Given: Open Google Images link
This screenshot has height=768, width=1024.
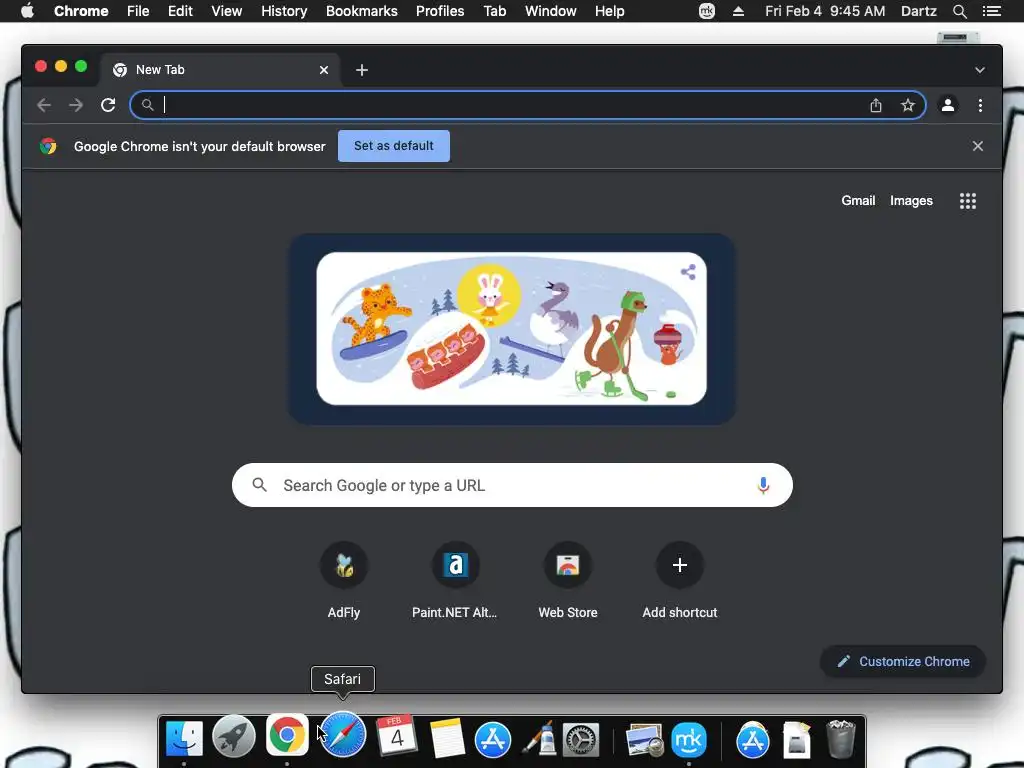Looking at the screenshot, I should (x=911, y=200).
